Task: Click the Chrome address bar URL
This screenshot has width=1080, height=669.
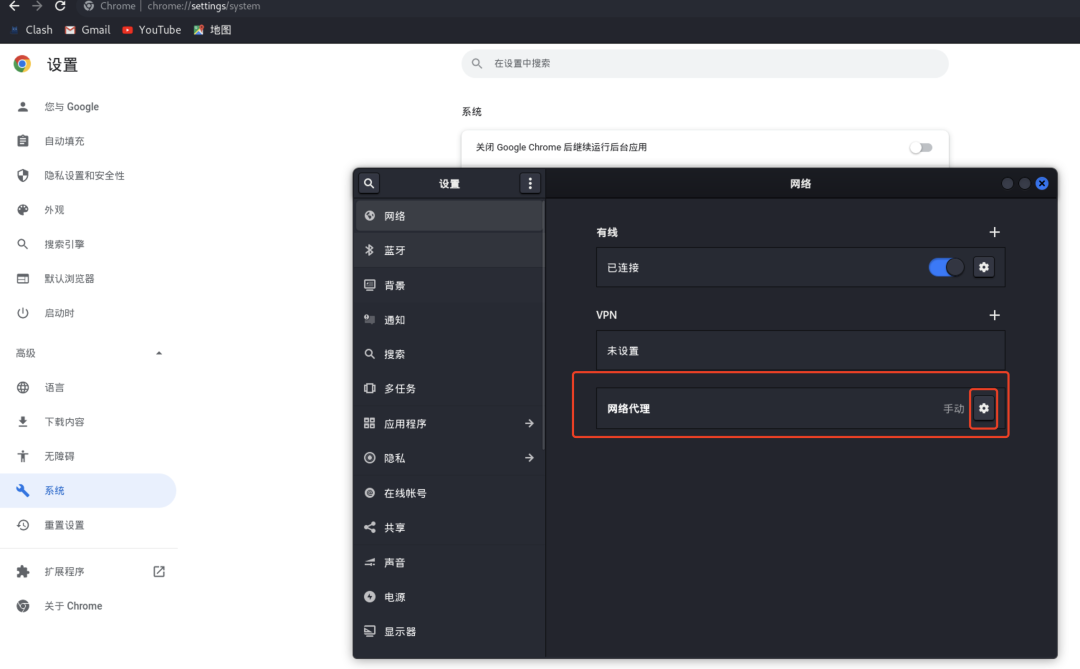Action: point(204,6)
